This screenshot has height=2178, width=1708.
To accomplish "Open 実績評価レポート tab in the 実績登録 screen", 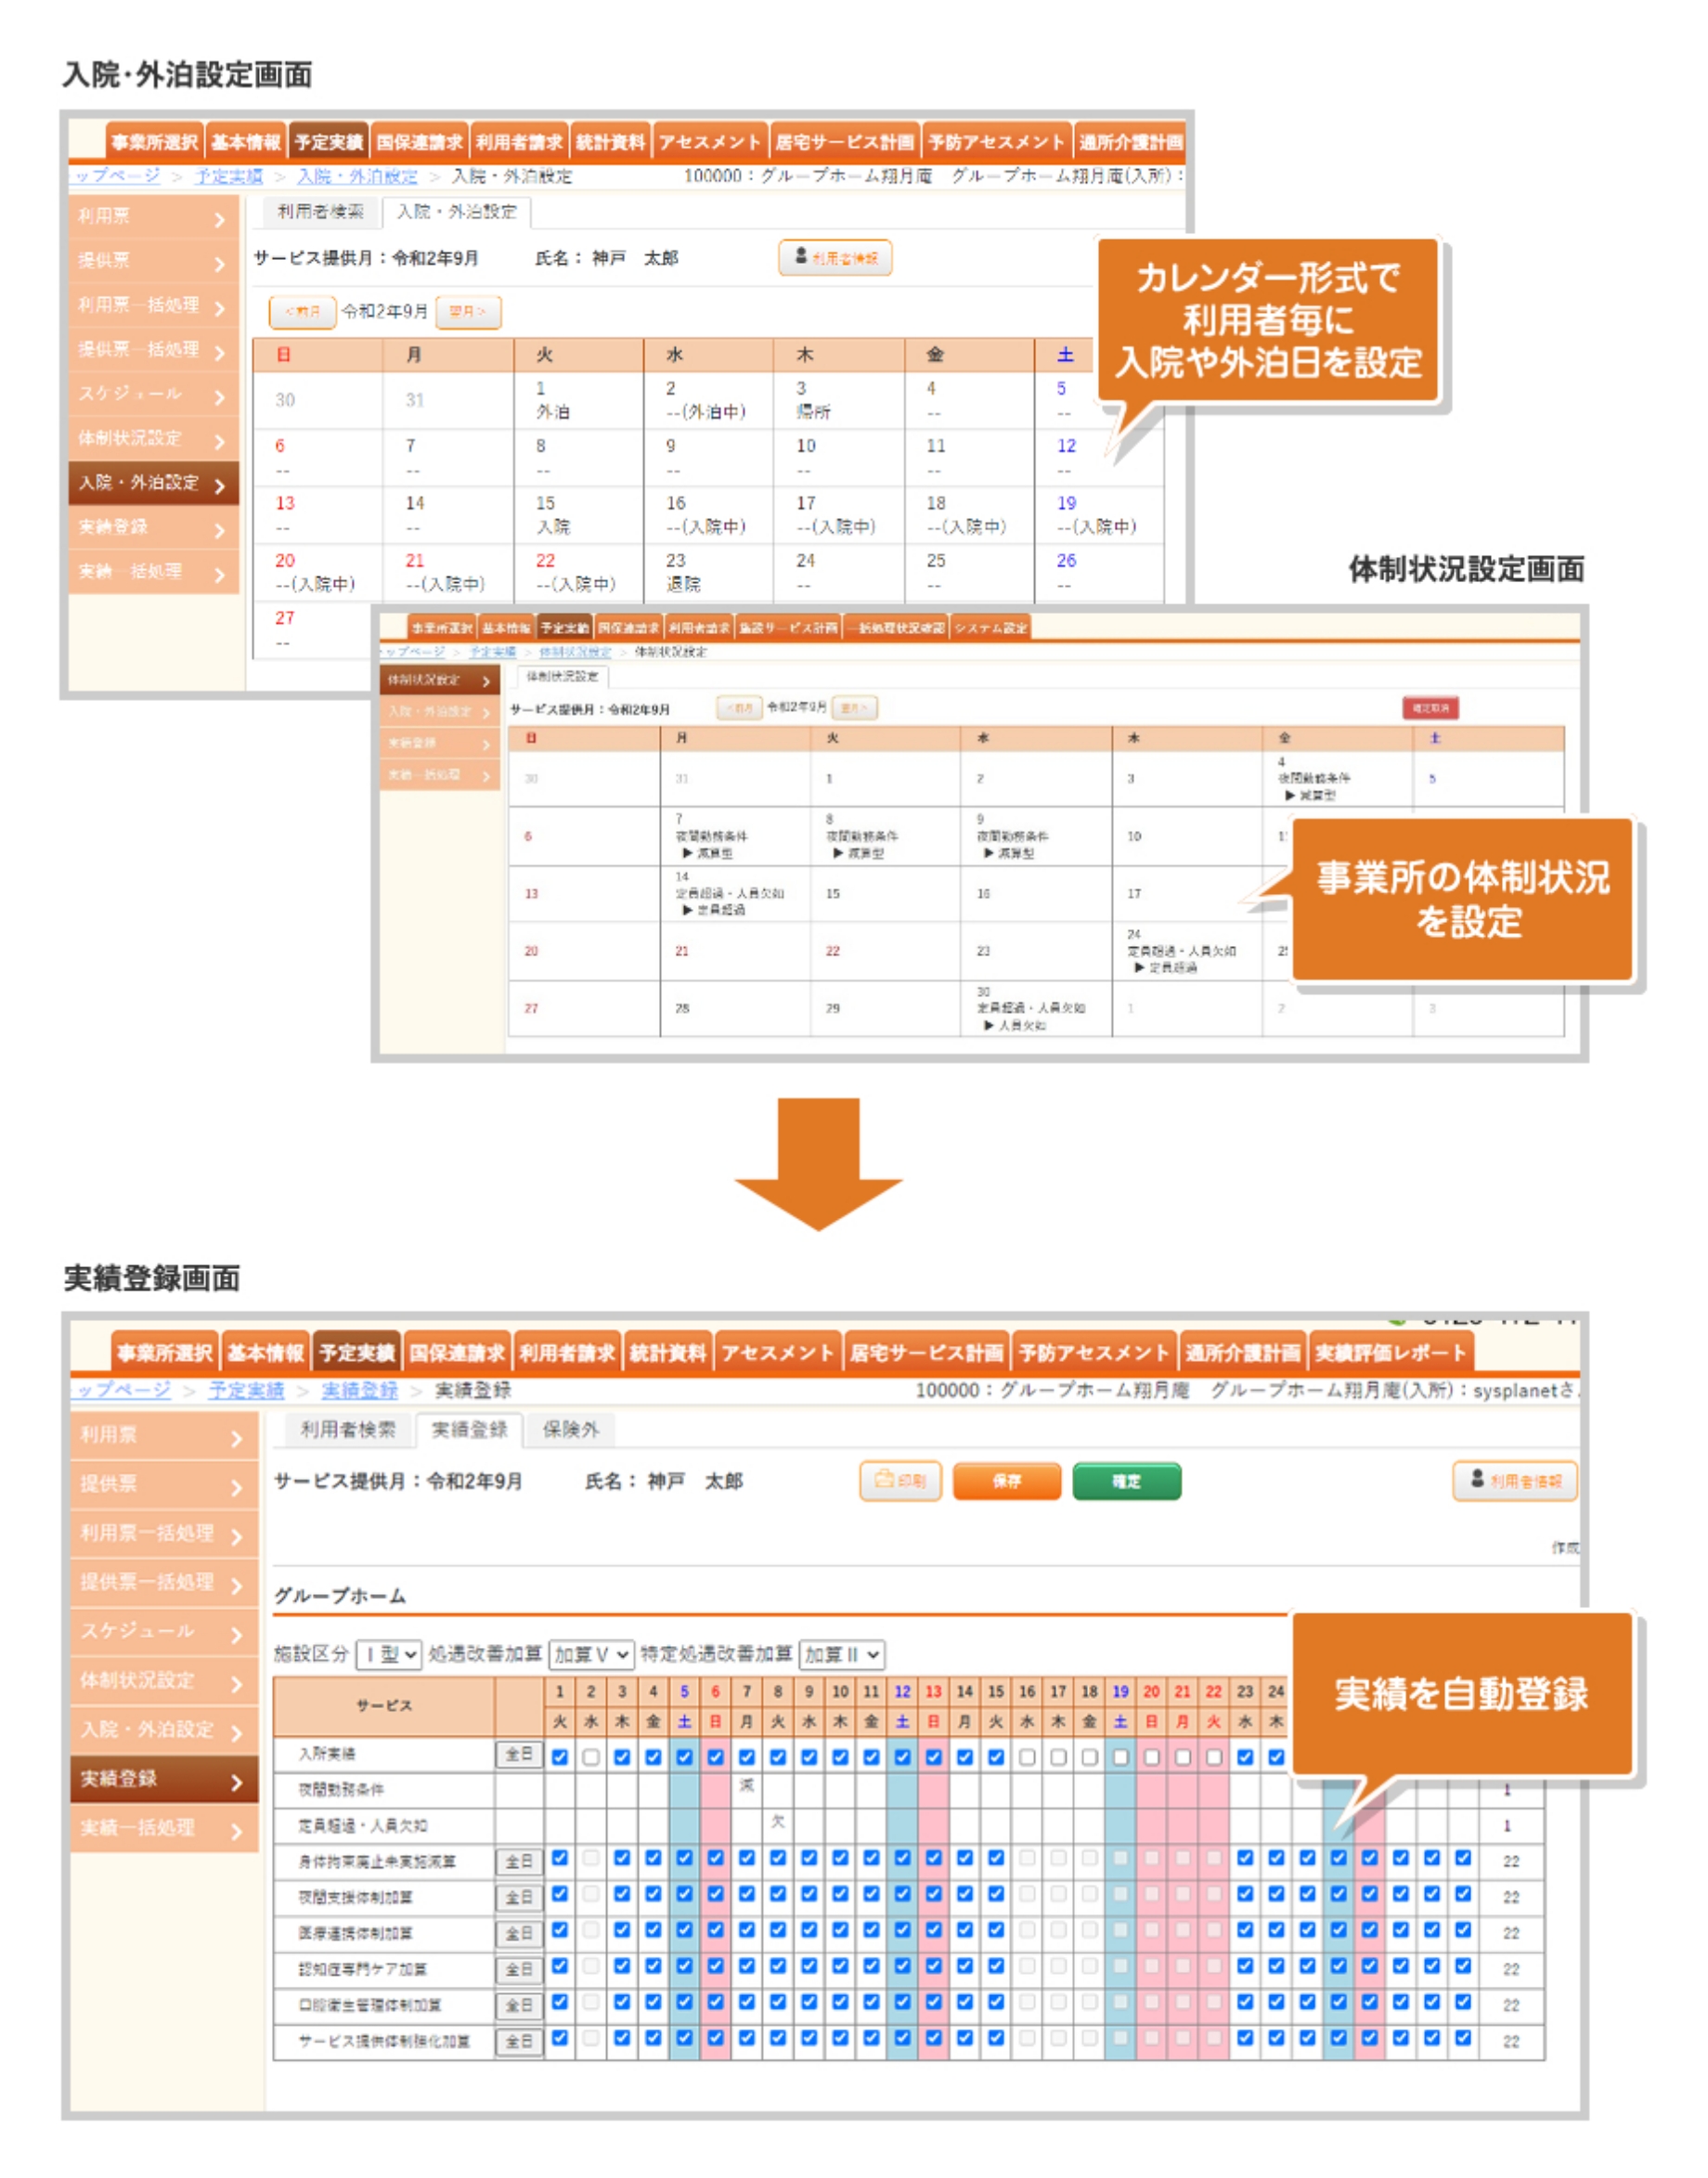I will click(x=1390, y=1353).
